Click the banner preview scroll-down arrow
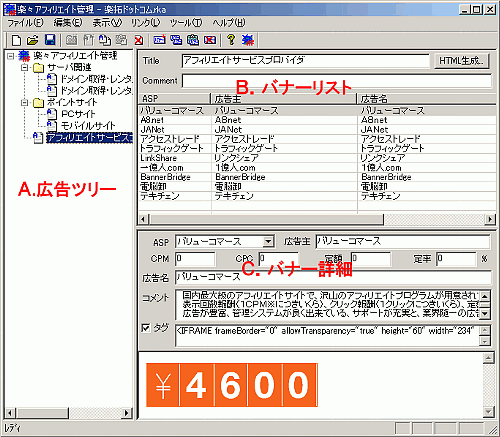This screenshot has height=437, width=500. pos(488,412)
